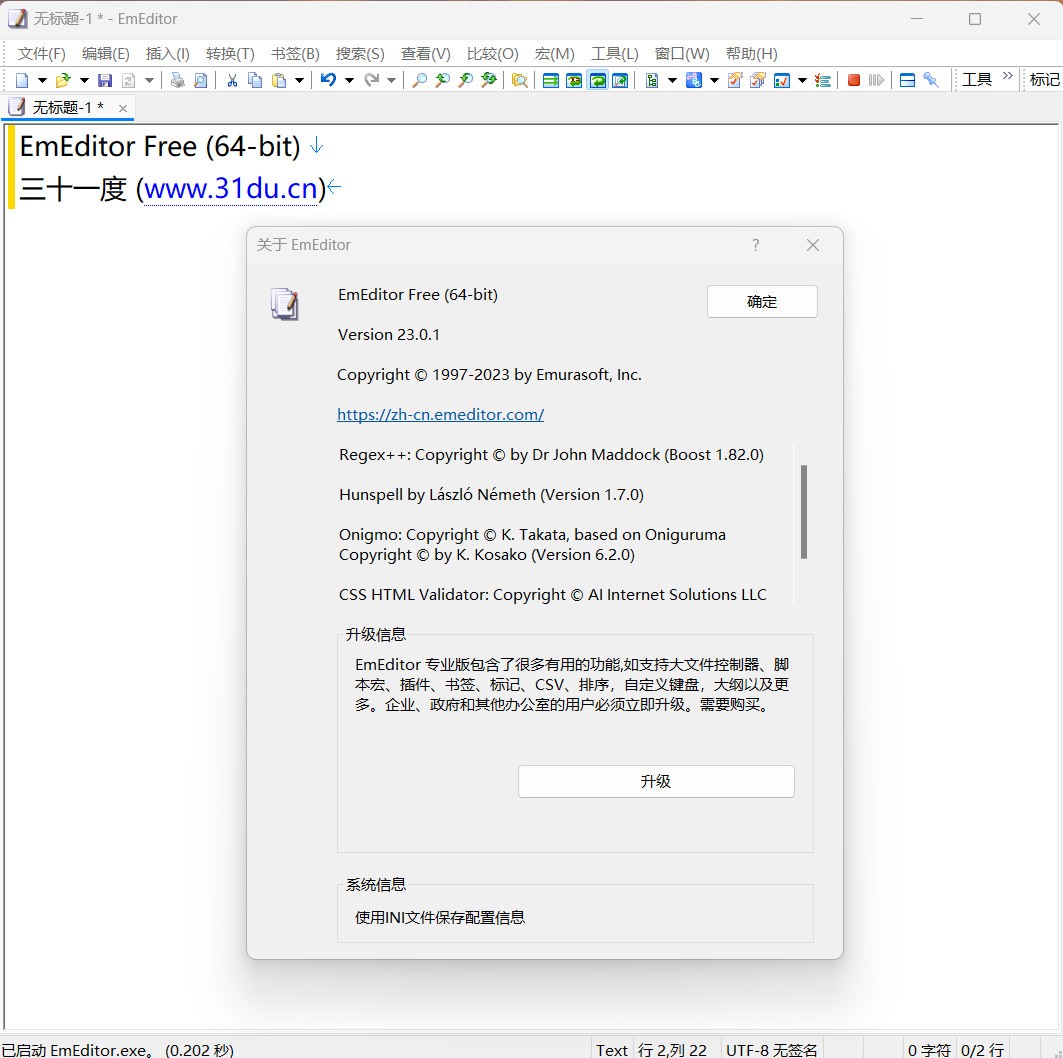Expand the ABC marker dropdown arrow
The height and width of the screenshot is (1058, 1063).
(714, 81)
